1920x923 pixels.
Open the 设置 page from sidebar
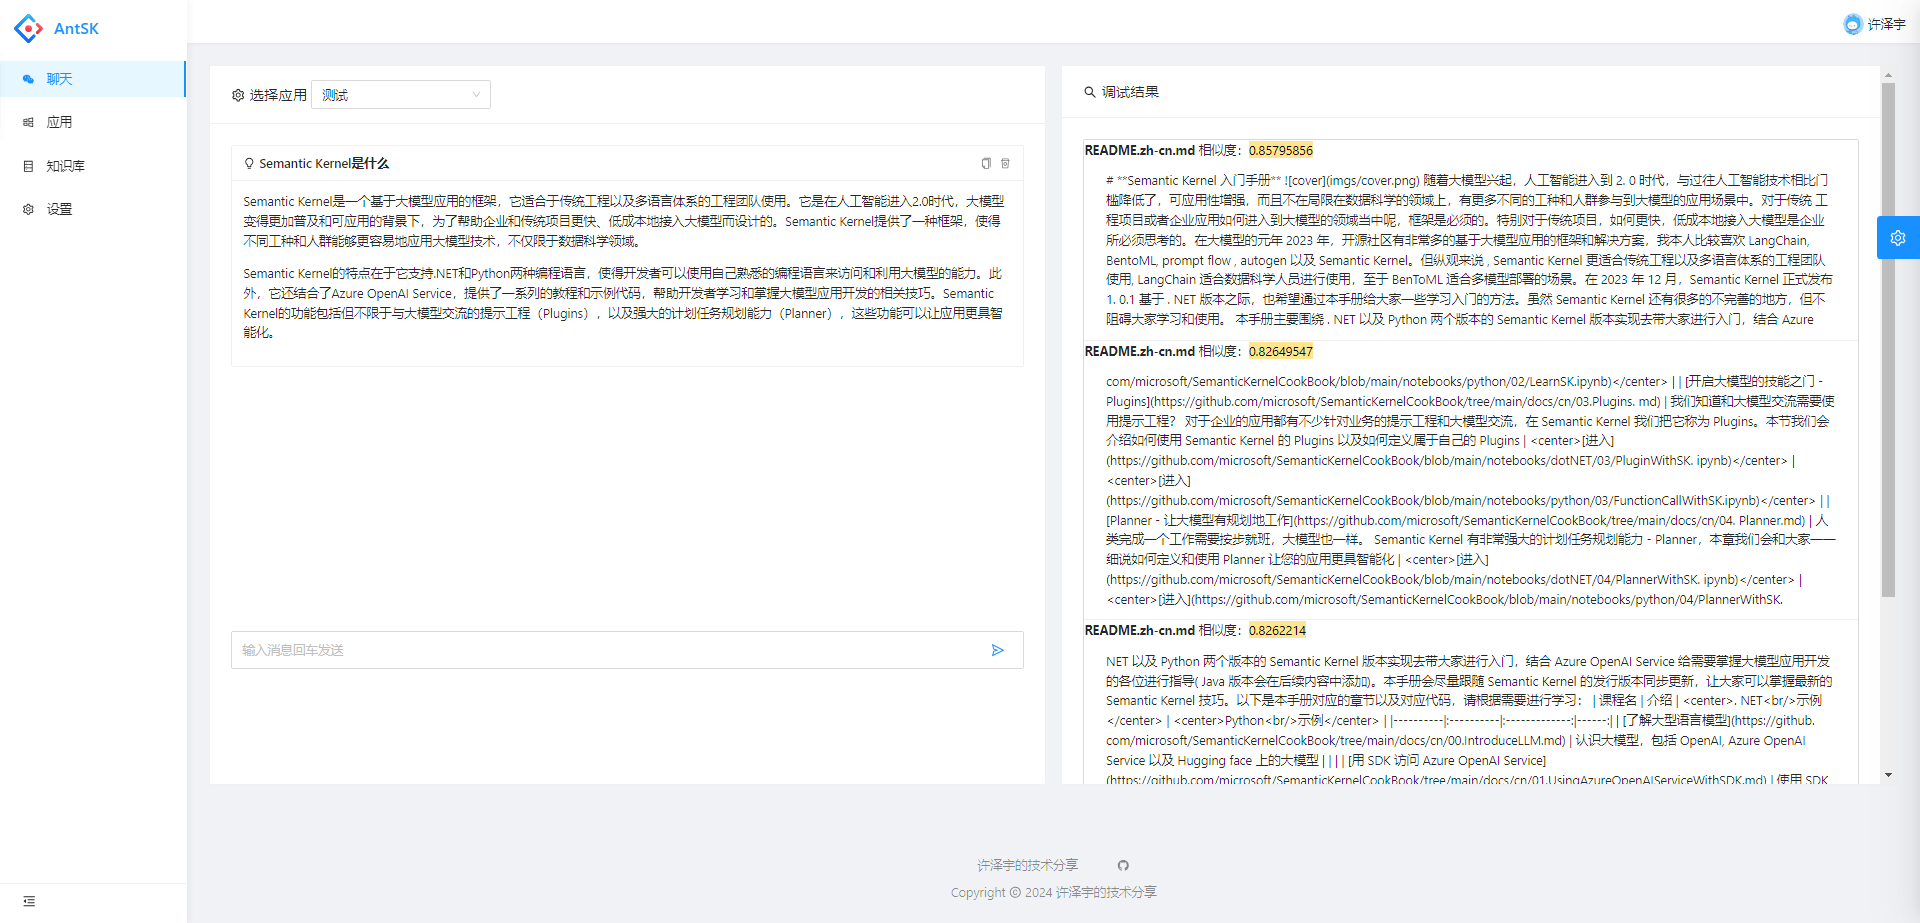[59, 209]
